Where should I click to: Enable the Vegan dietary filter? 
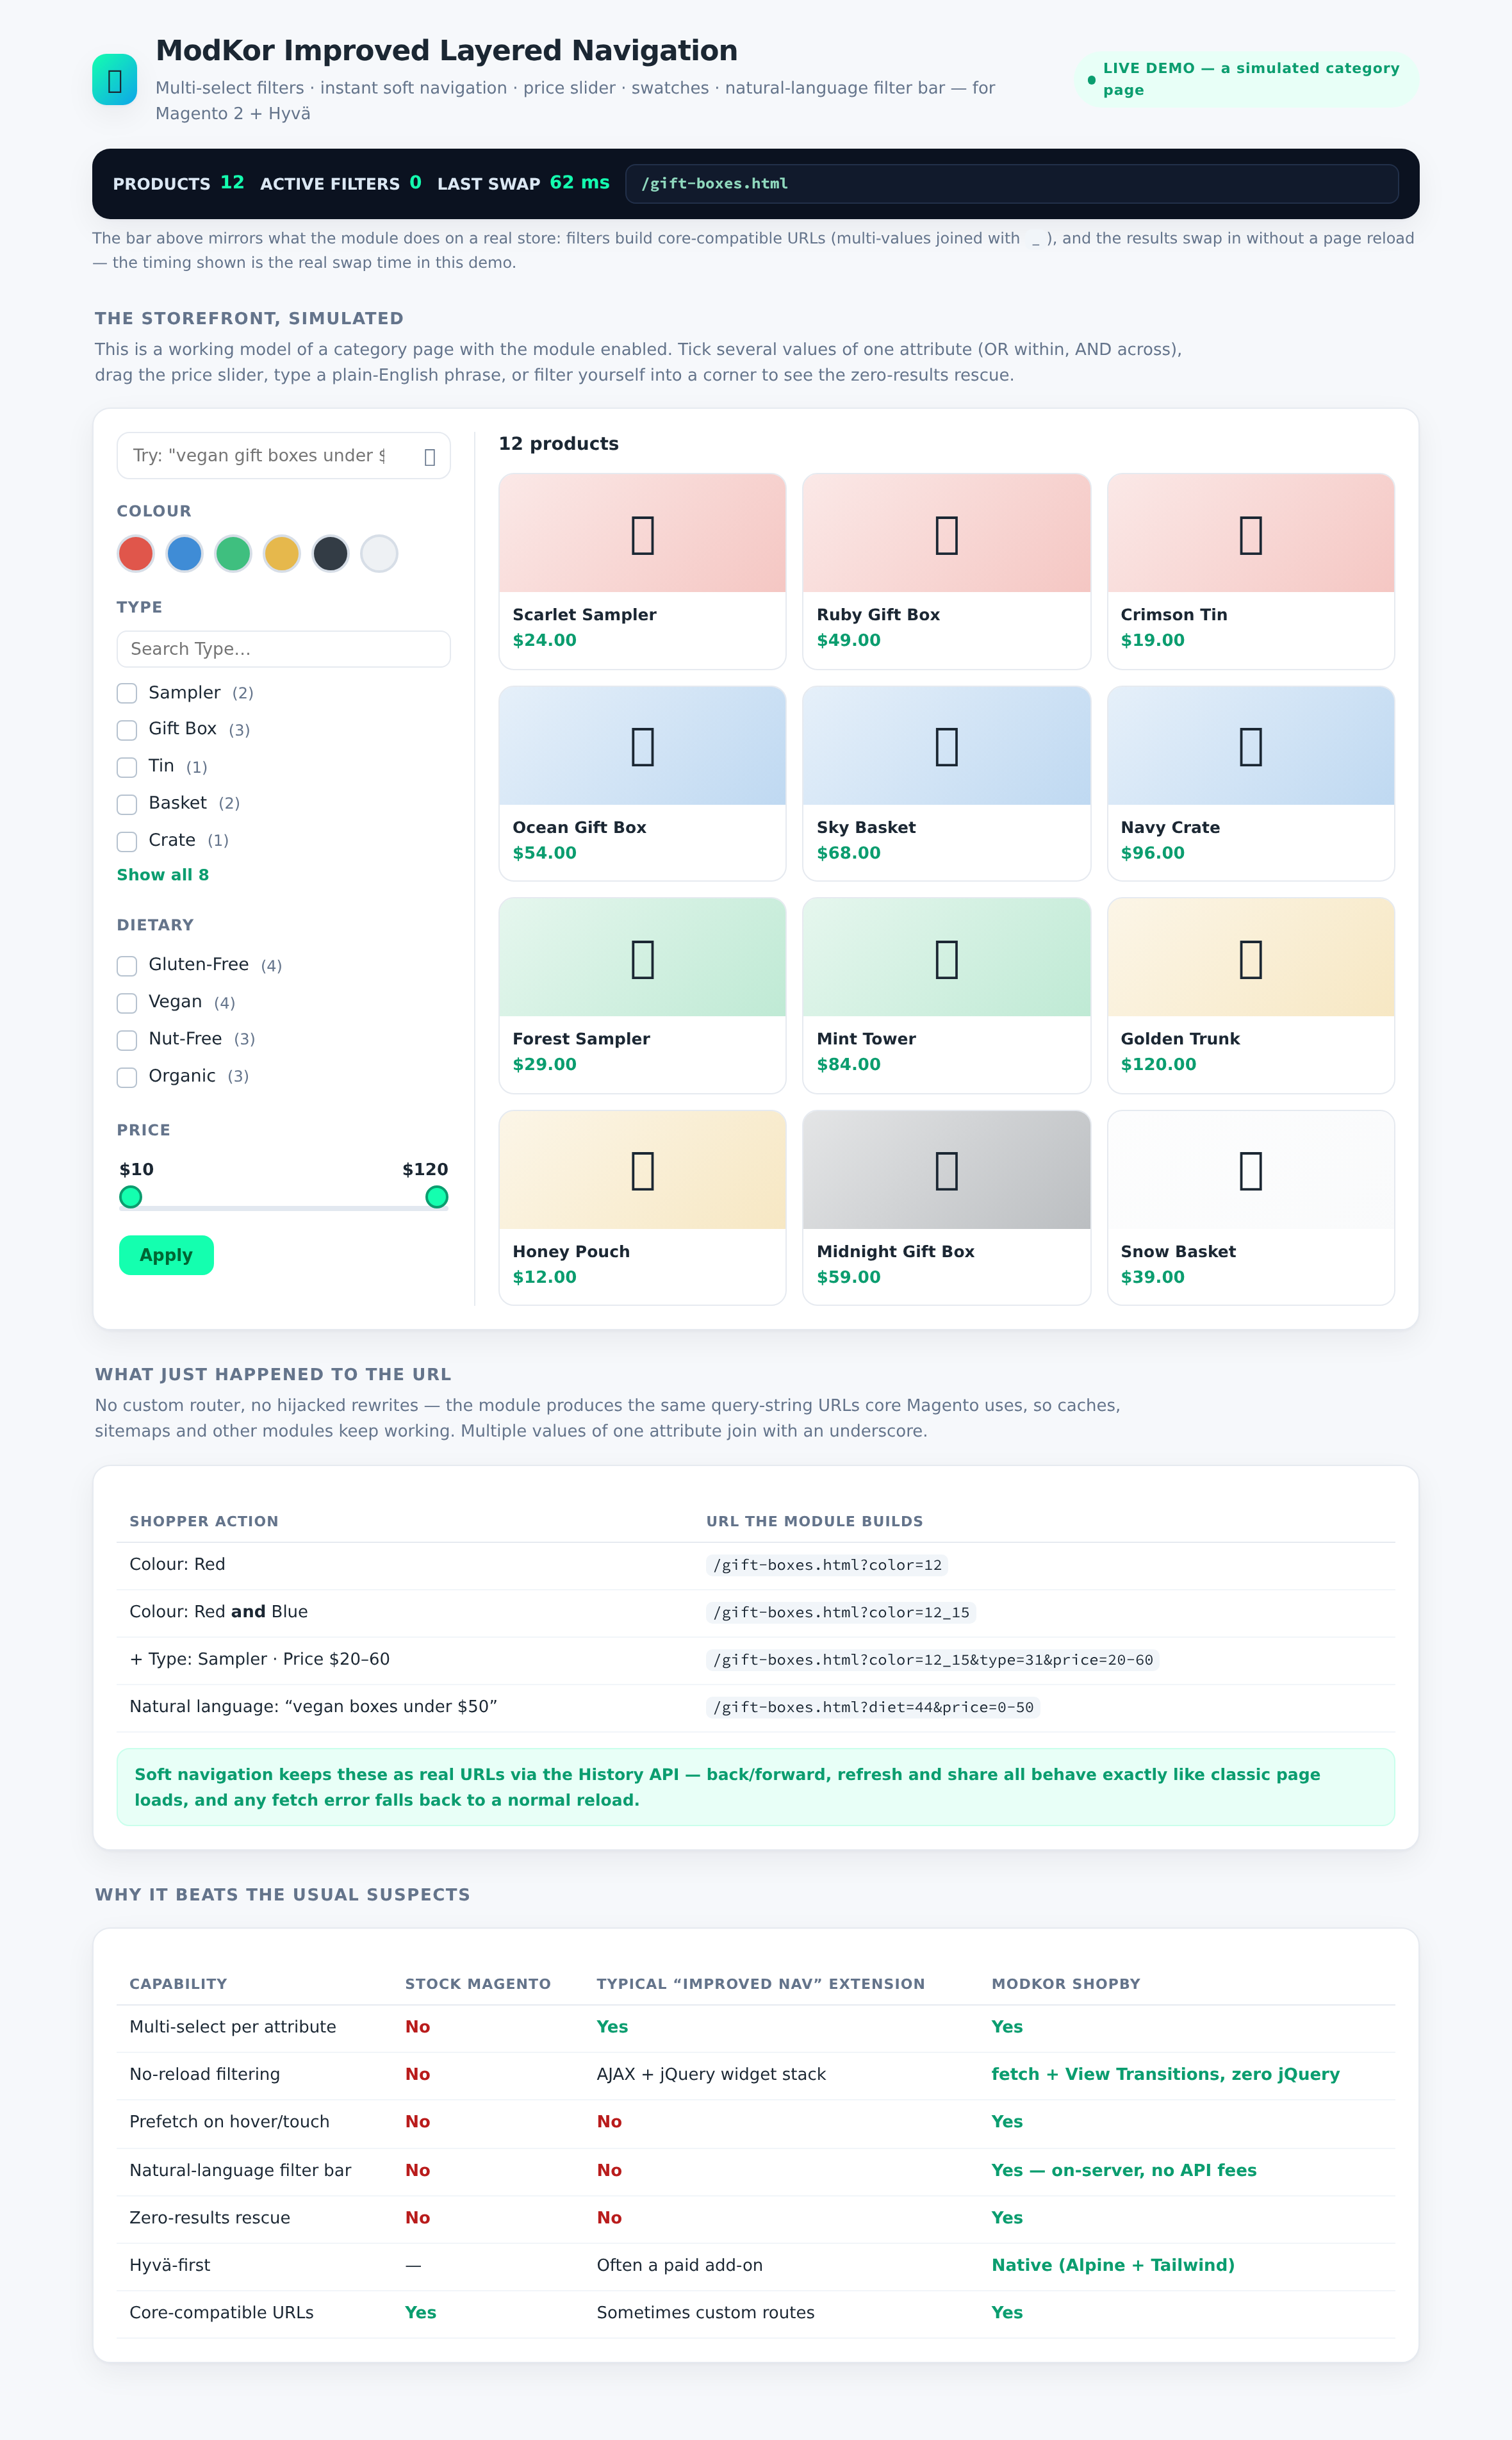pyautogui.click(x=127, y=1002)
